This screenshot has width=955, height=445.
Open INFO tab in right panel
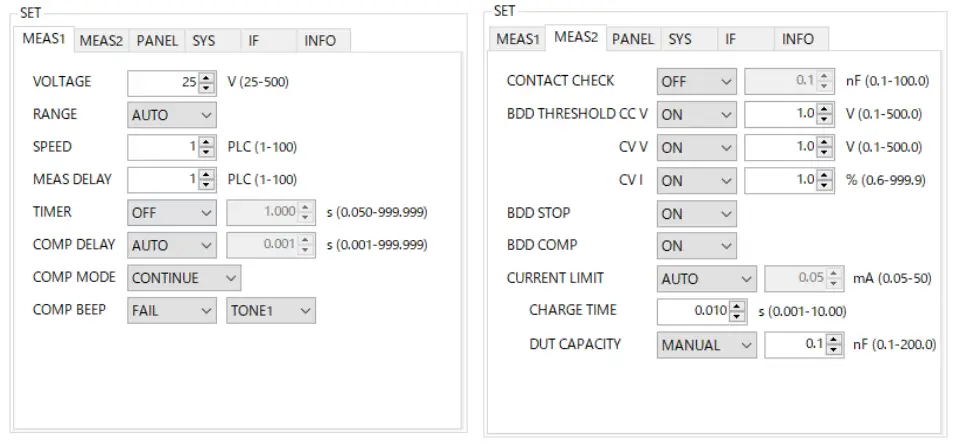(x=798, y=39)
